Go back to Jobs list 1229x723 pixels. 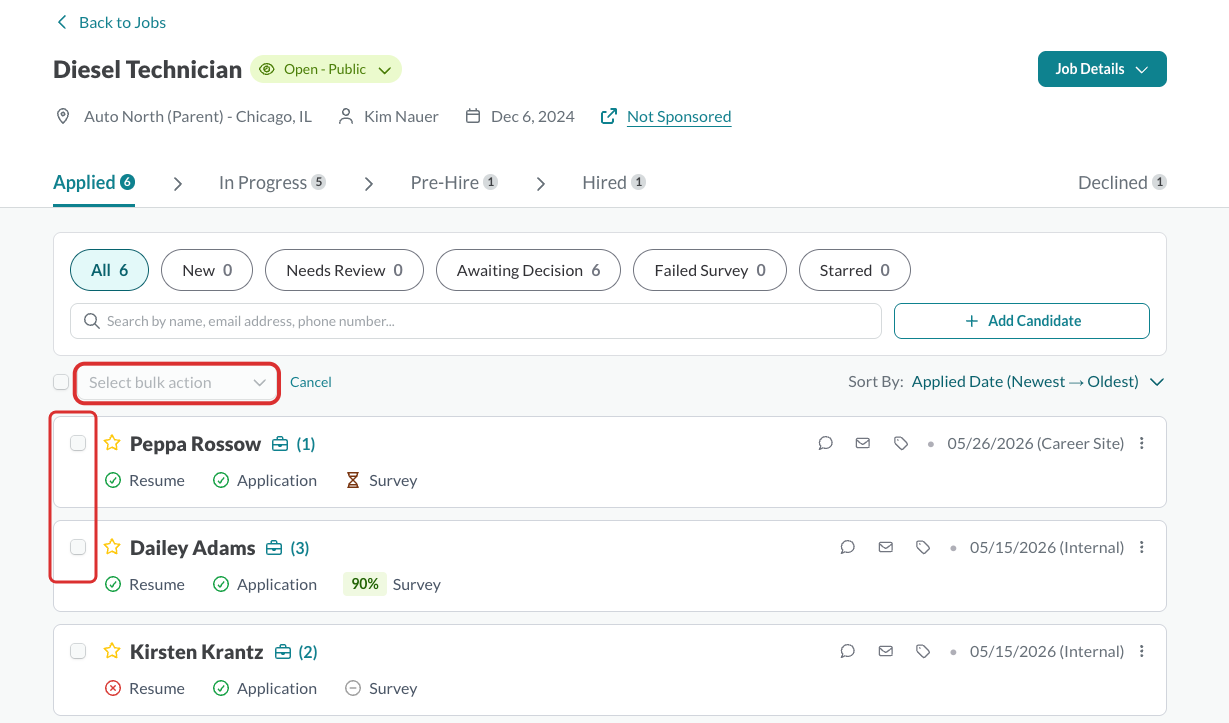click(x=111, y=22)
